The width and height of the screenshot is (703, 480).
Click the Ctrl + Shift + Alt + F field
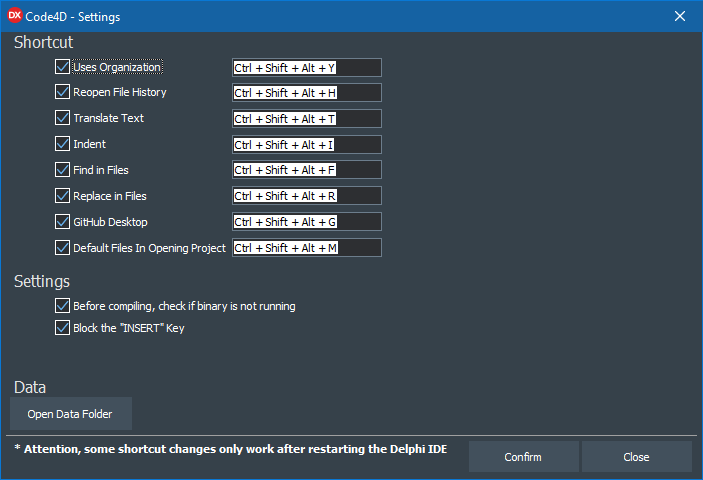pos(307,170)
